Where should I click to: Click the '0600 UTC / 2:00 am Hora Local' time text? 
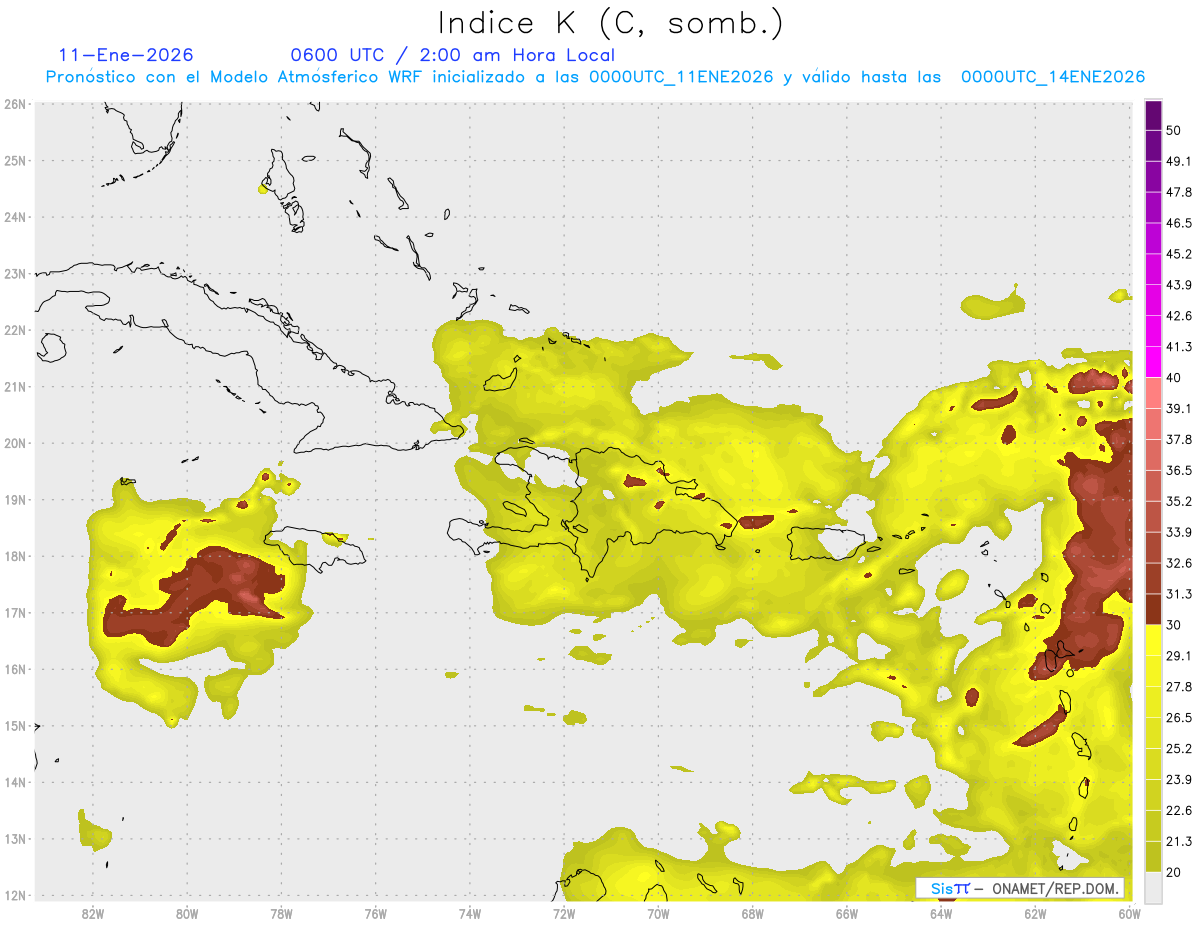(x=452, y=55)
